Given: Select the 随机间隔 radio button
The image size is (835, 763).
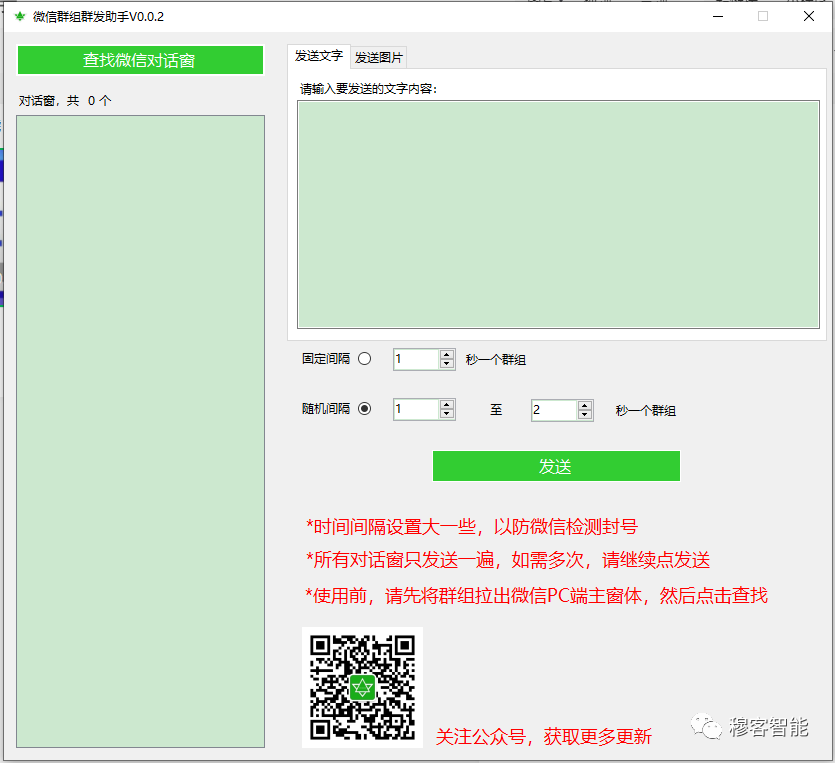Looking at the screenshot, I should (x=364, y=409).
